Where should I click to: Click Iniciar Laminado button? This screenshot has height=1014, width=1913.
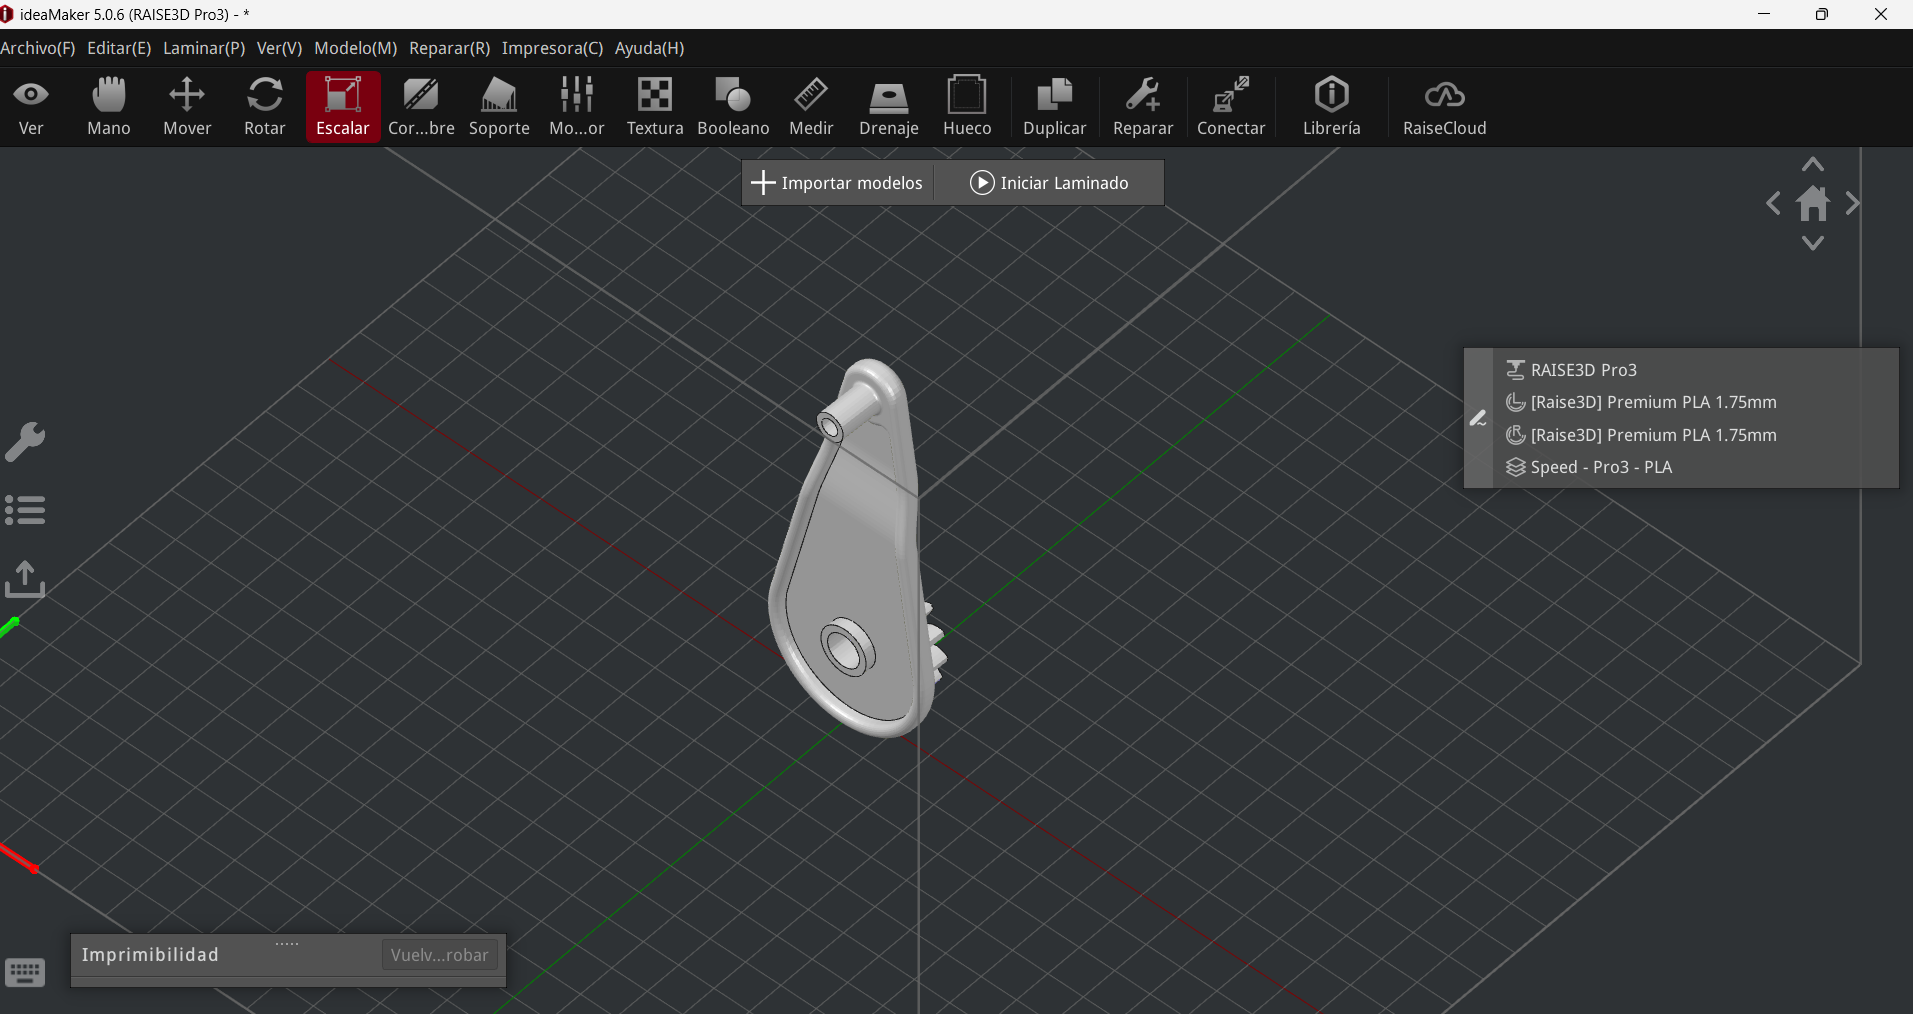click(x=1049, y=183)
